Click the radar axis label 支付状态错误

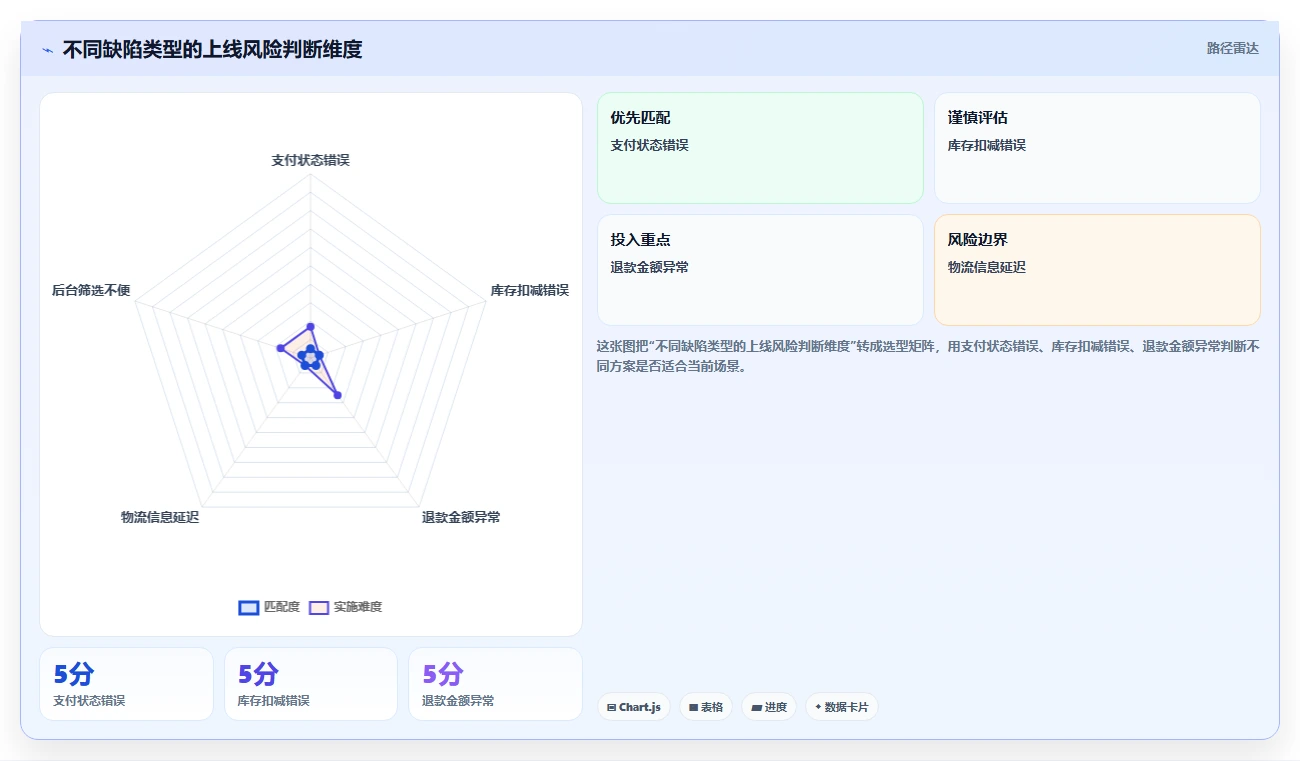click(310, 160)
